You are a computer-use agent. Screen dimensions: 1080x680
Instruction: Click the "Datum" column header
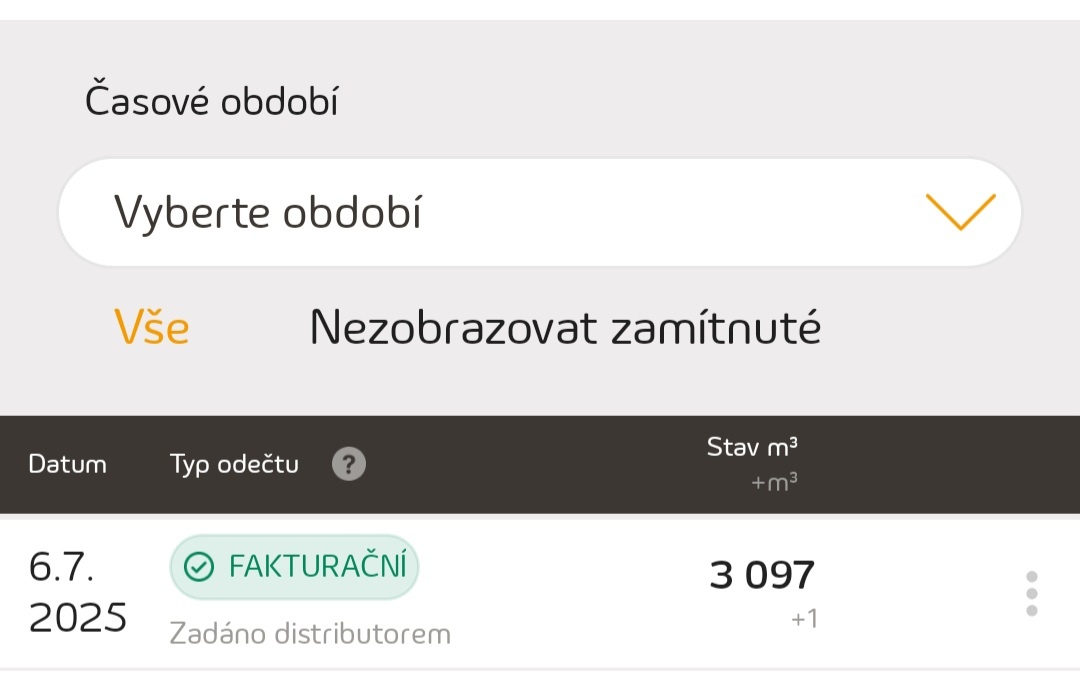[67, 464]
